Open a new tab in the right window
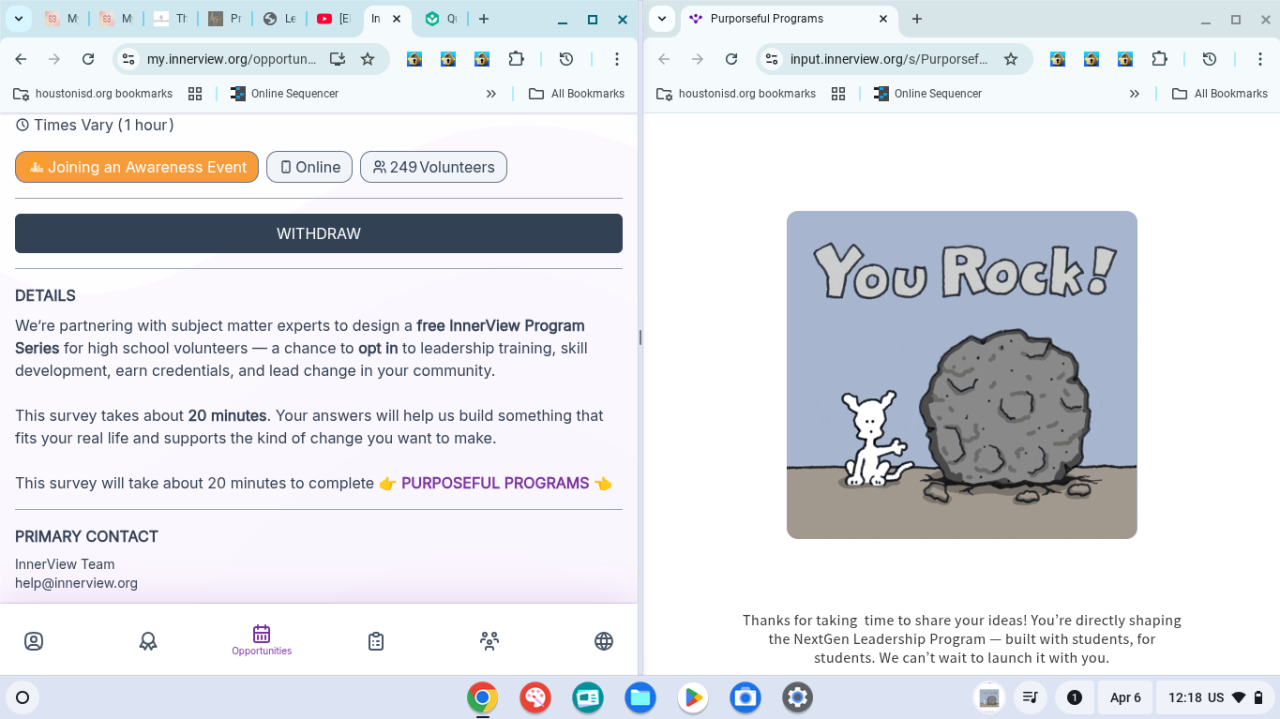This screenshot has height=719, width=1280. tap(917, 19)
